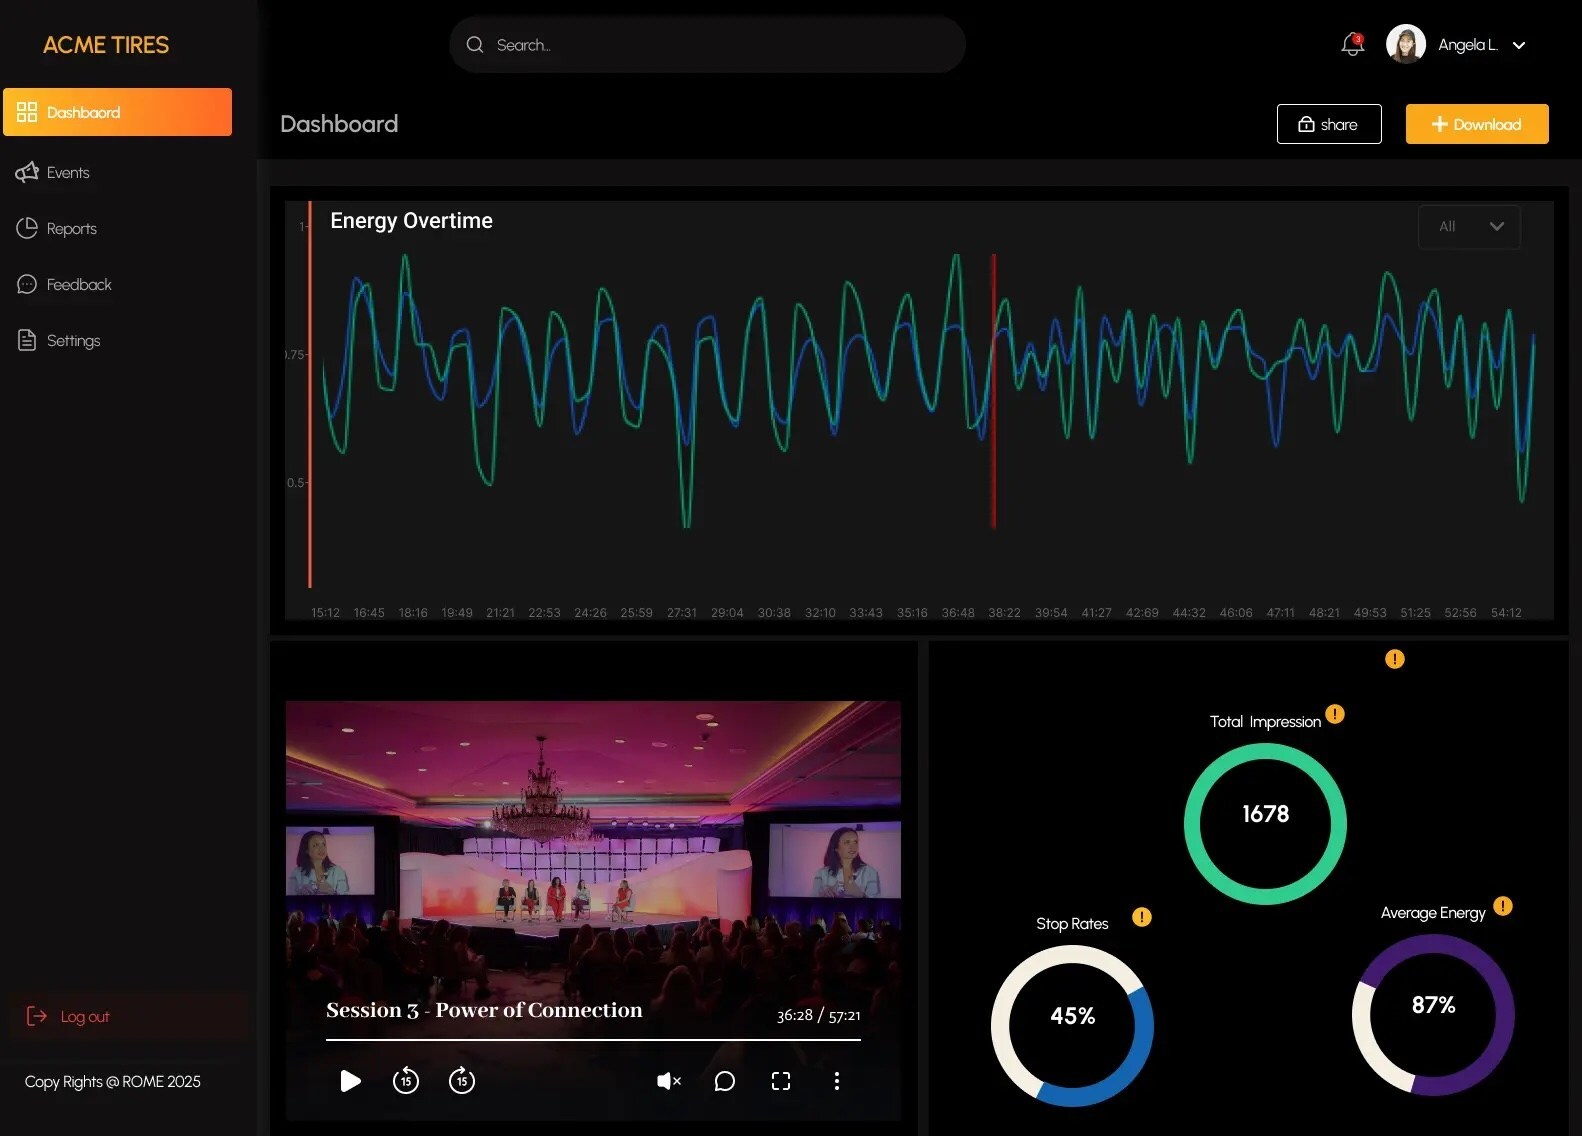Play the session video
The height and width of the screenshot is (1136, 1582).
point(350,1081)
